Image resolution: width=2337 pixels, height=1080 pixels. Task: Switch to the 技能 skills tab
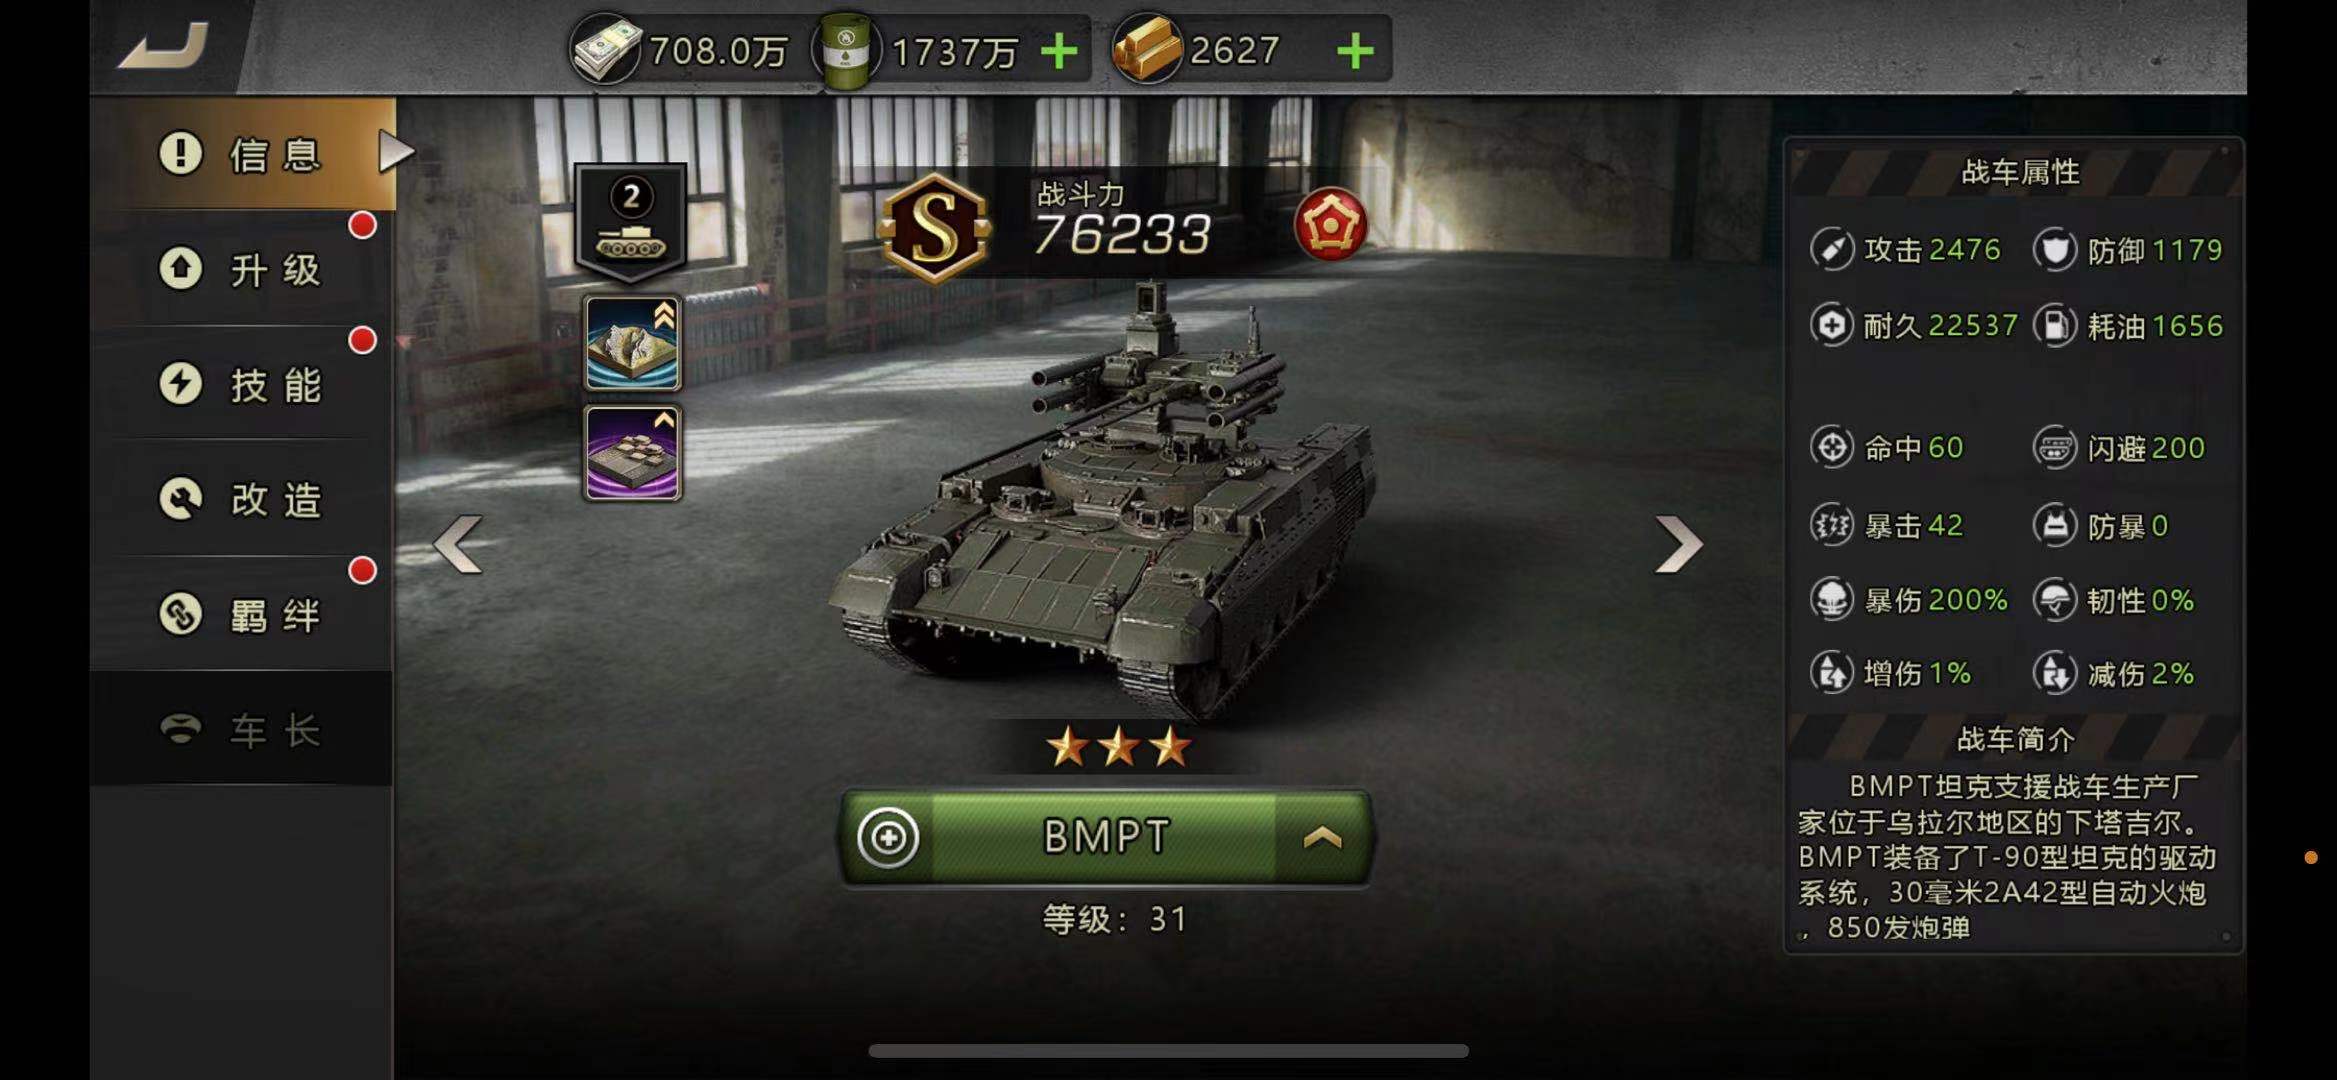click(x=242, y=384)
